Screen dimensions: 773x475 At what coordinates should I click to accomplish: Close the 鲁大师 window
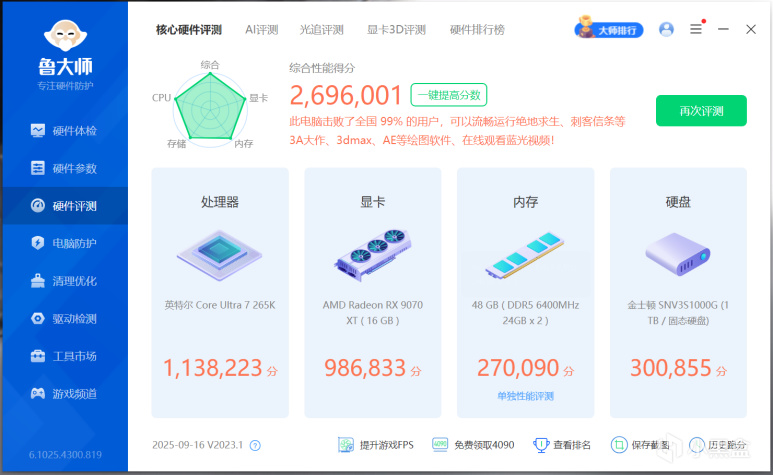coord(751,29)
